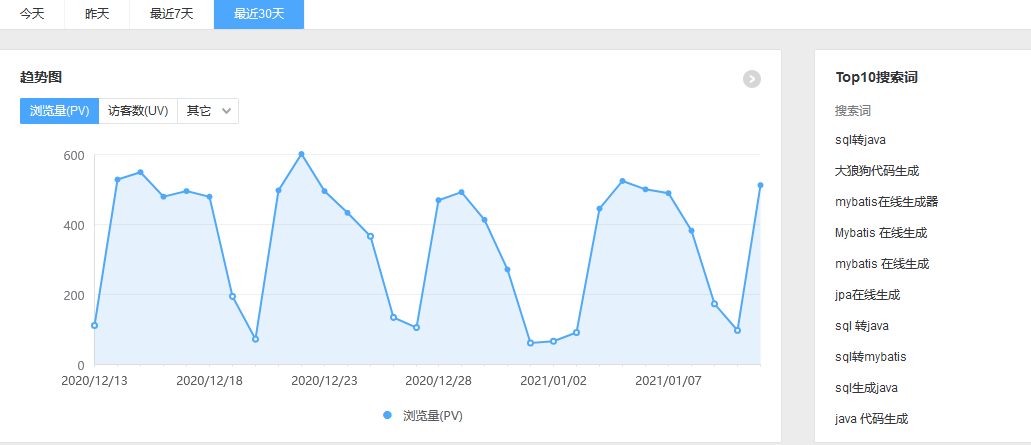Image resolution: width=1031 pixels, height=445 pixels.
Task: Switch to the 昨天 tab
Action: click(97, 14)
